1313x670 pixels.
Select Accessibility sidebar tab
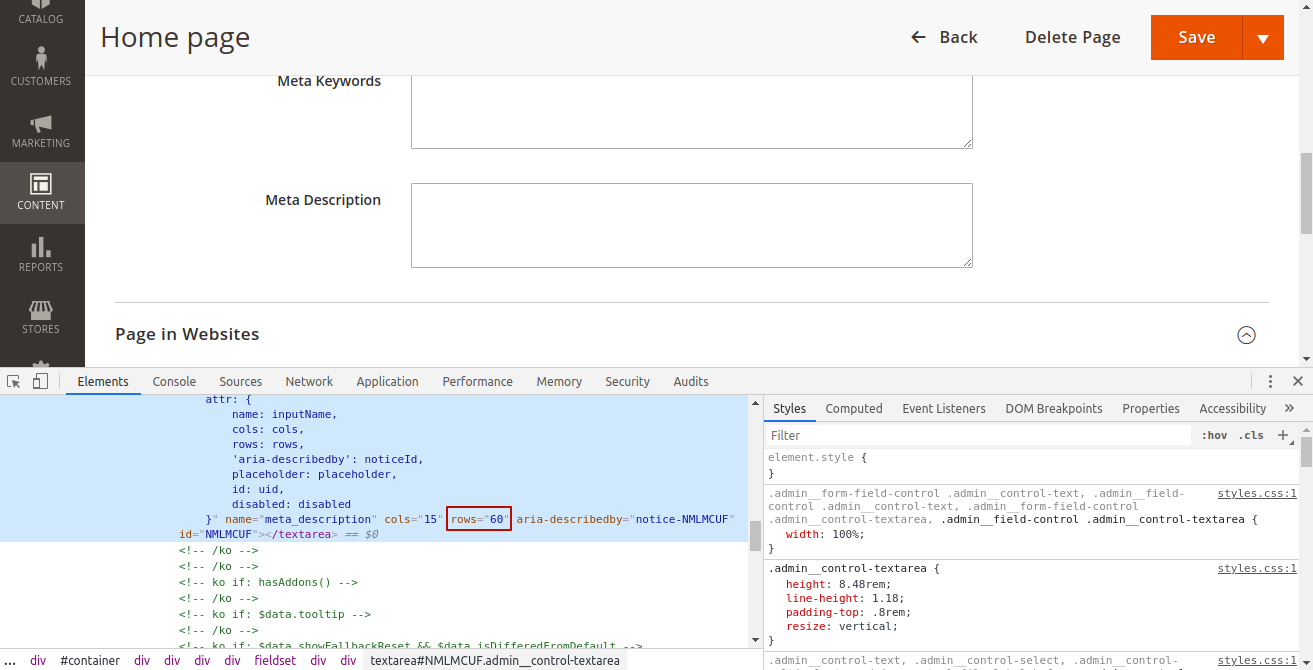pos(1233,408)
